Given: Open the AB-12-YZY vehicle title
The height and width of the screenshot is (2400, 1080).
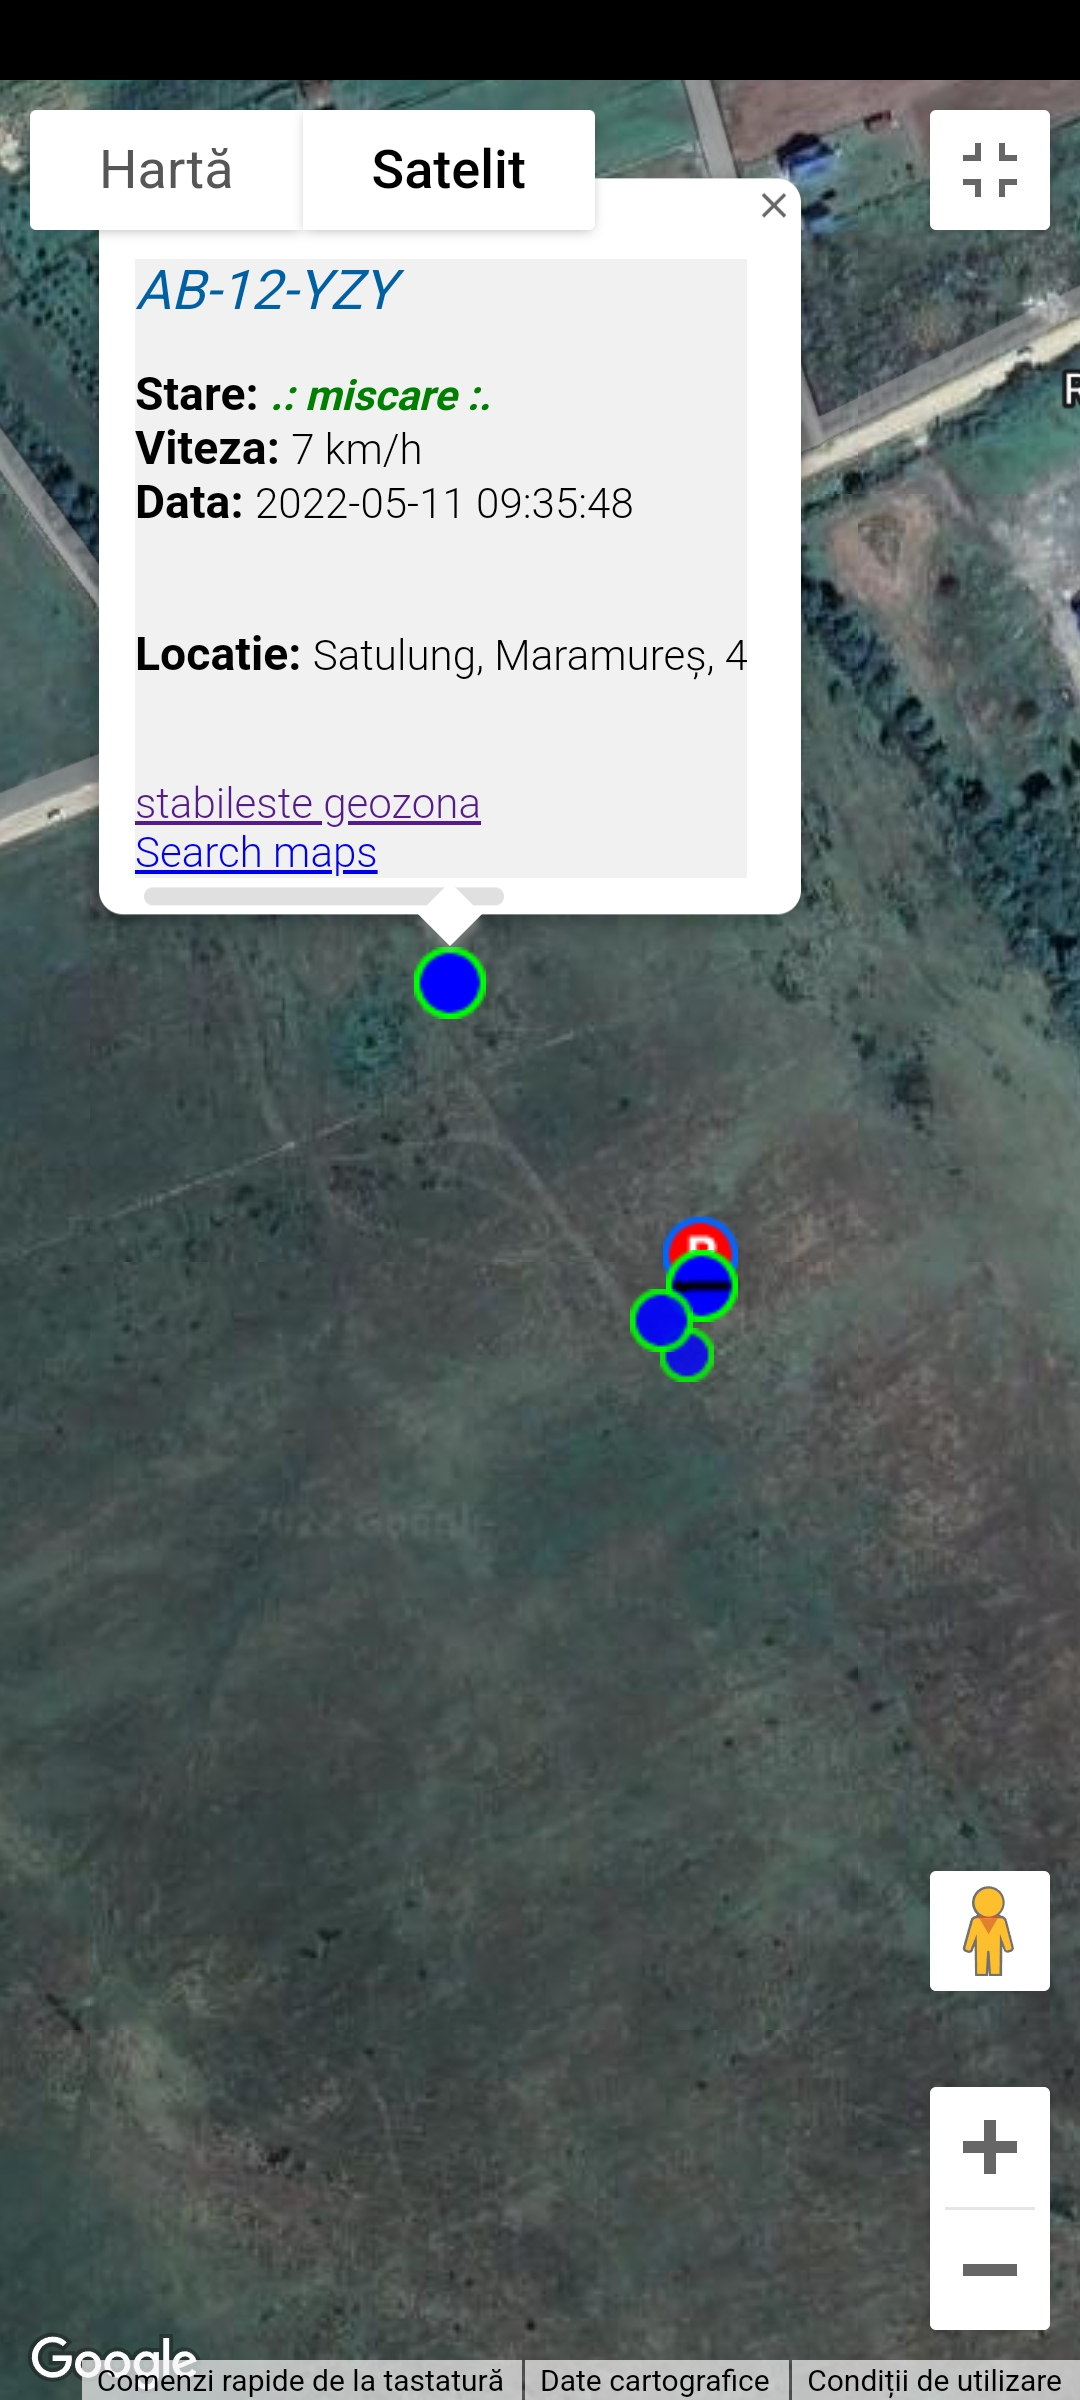Looking at the screenshot, I should click(268, 291).
